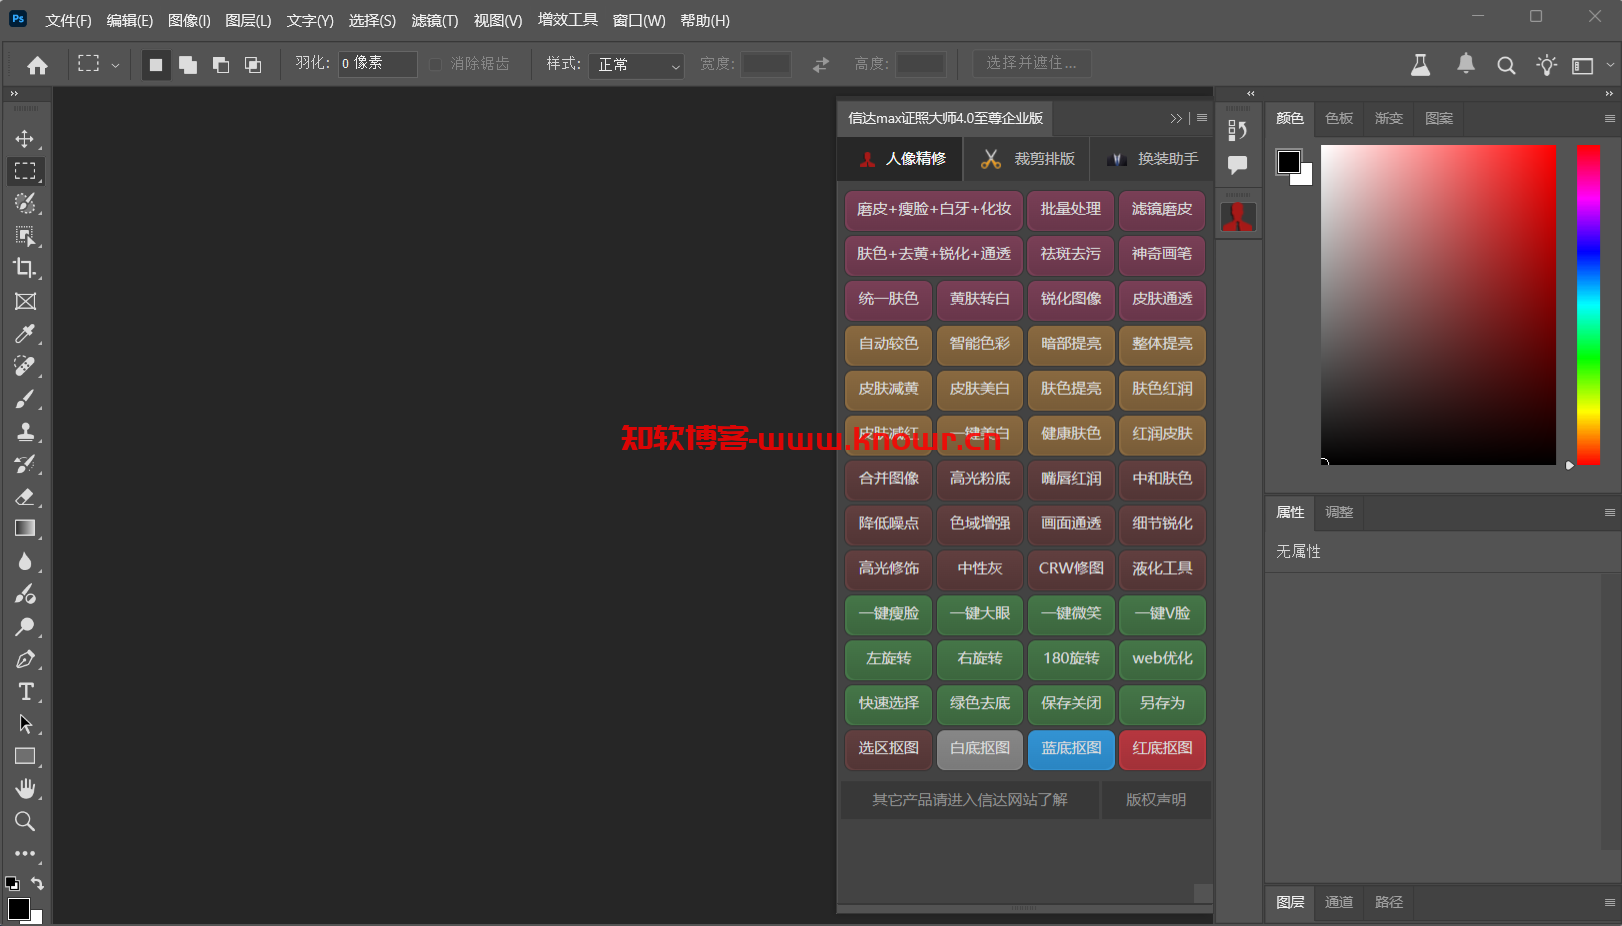
Task: Enable the 消除锯齿 anti-alias checkbox
Action: click(436, 64)
